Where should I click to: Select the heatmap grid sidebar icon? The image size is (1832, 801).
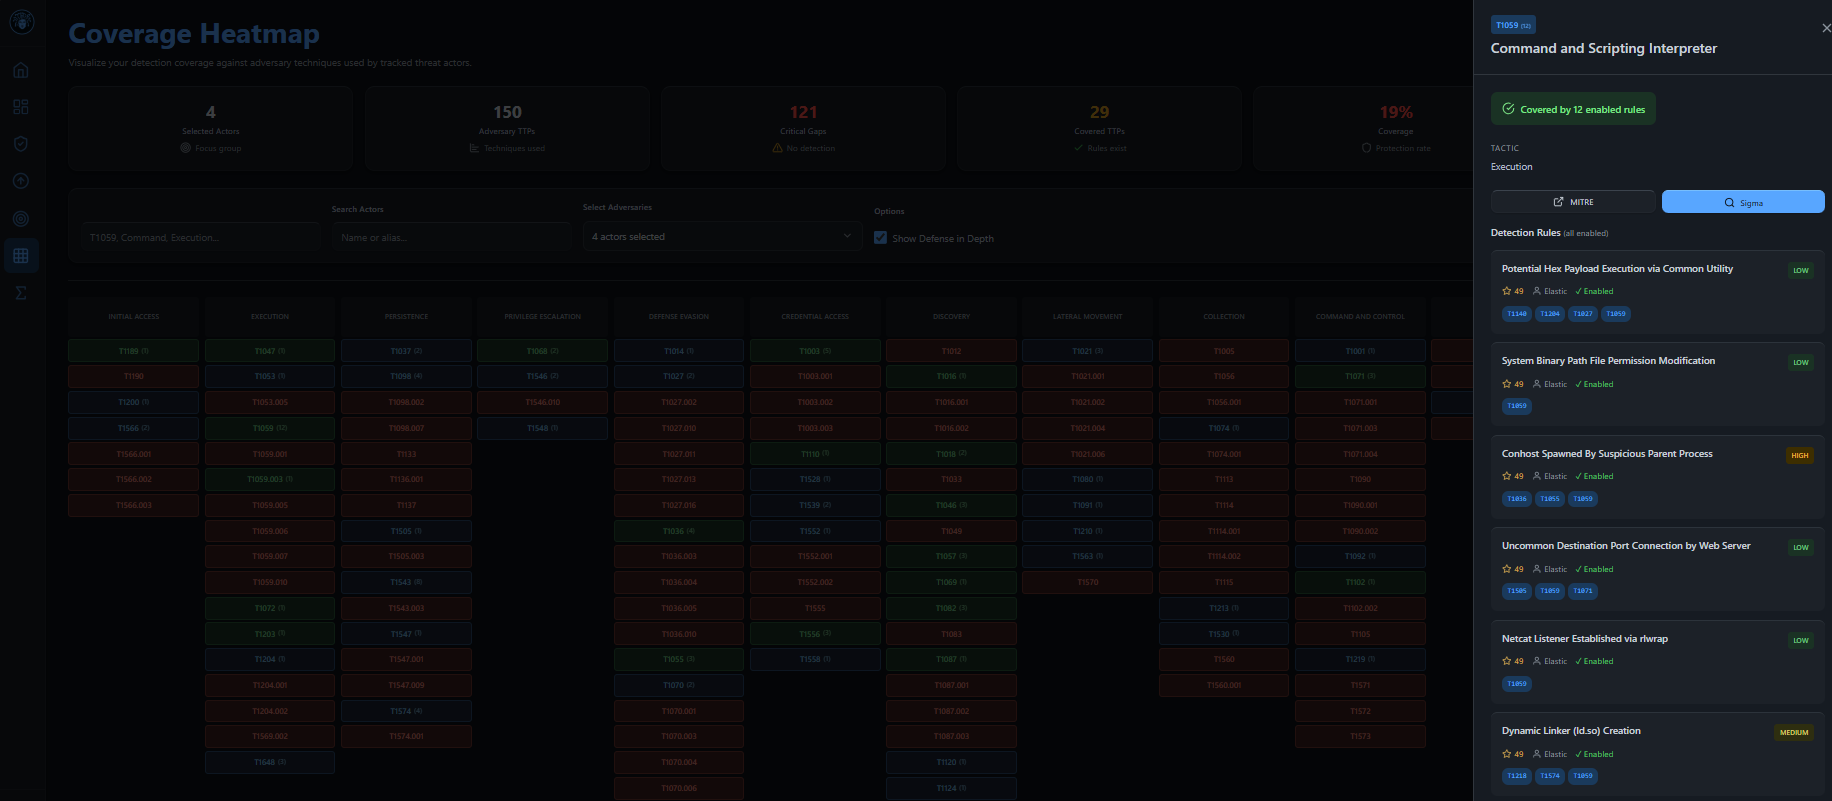click(x=21, y=256)
